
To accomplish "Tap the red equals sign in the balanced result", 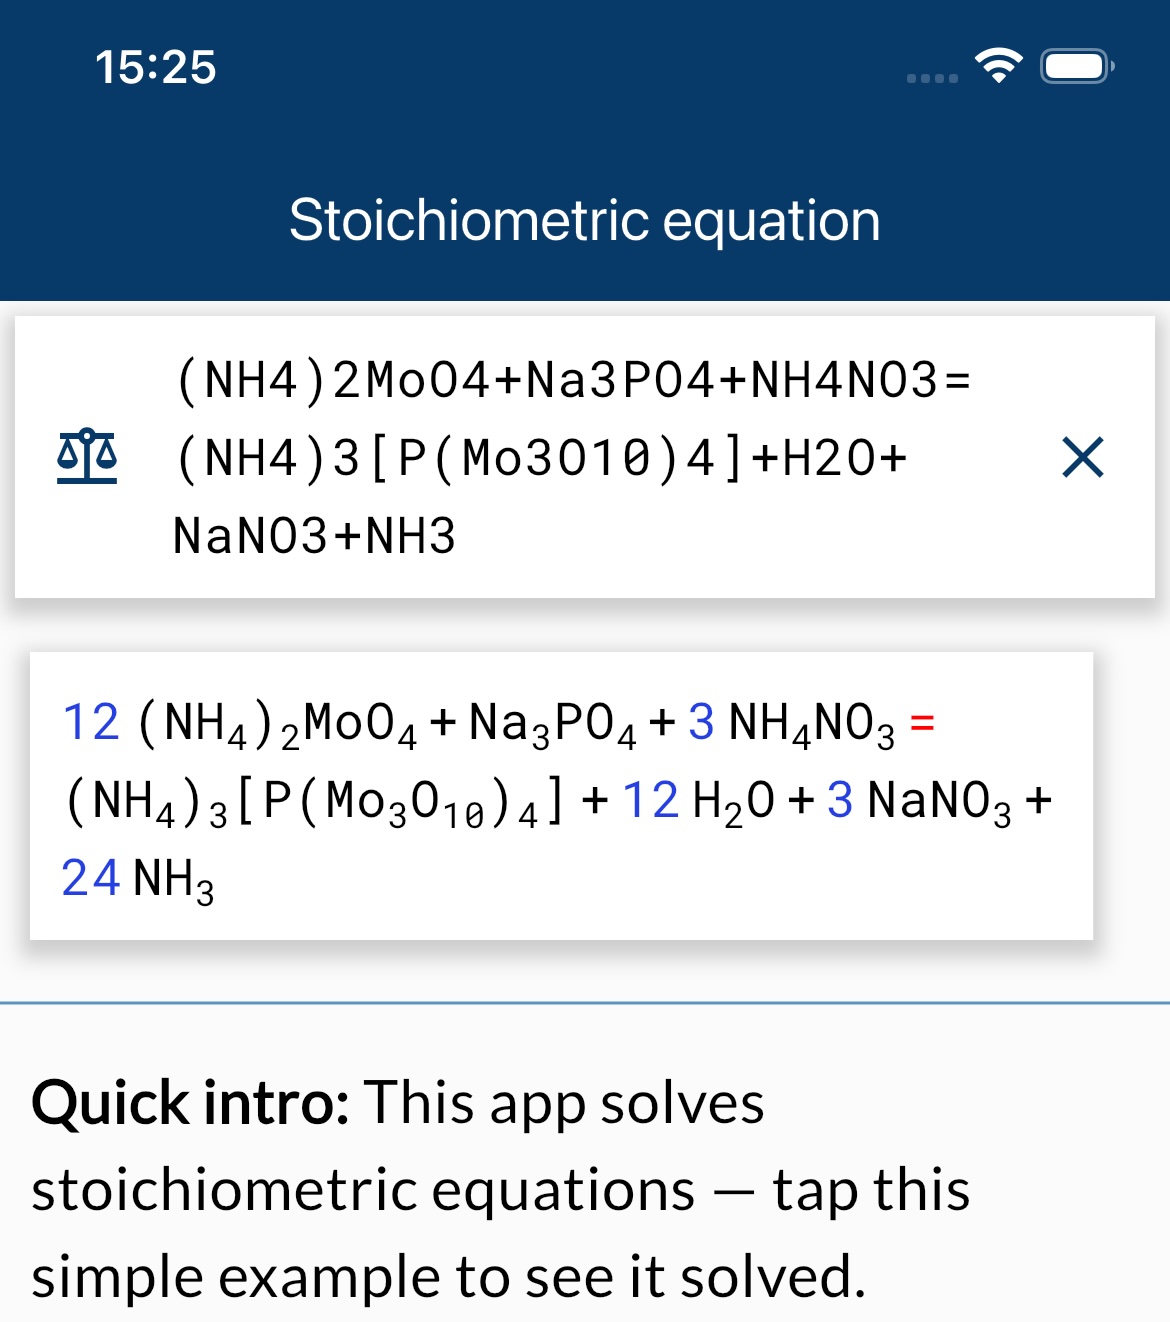I will [x=922, y=722].
